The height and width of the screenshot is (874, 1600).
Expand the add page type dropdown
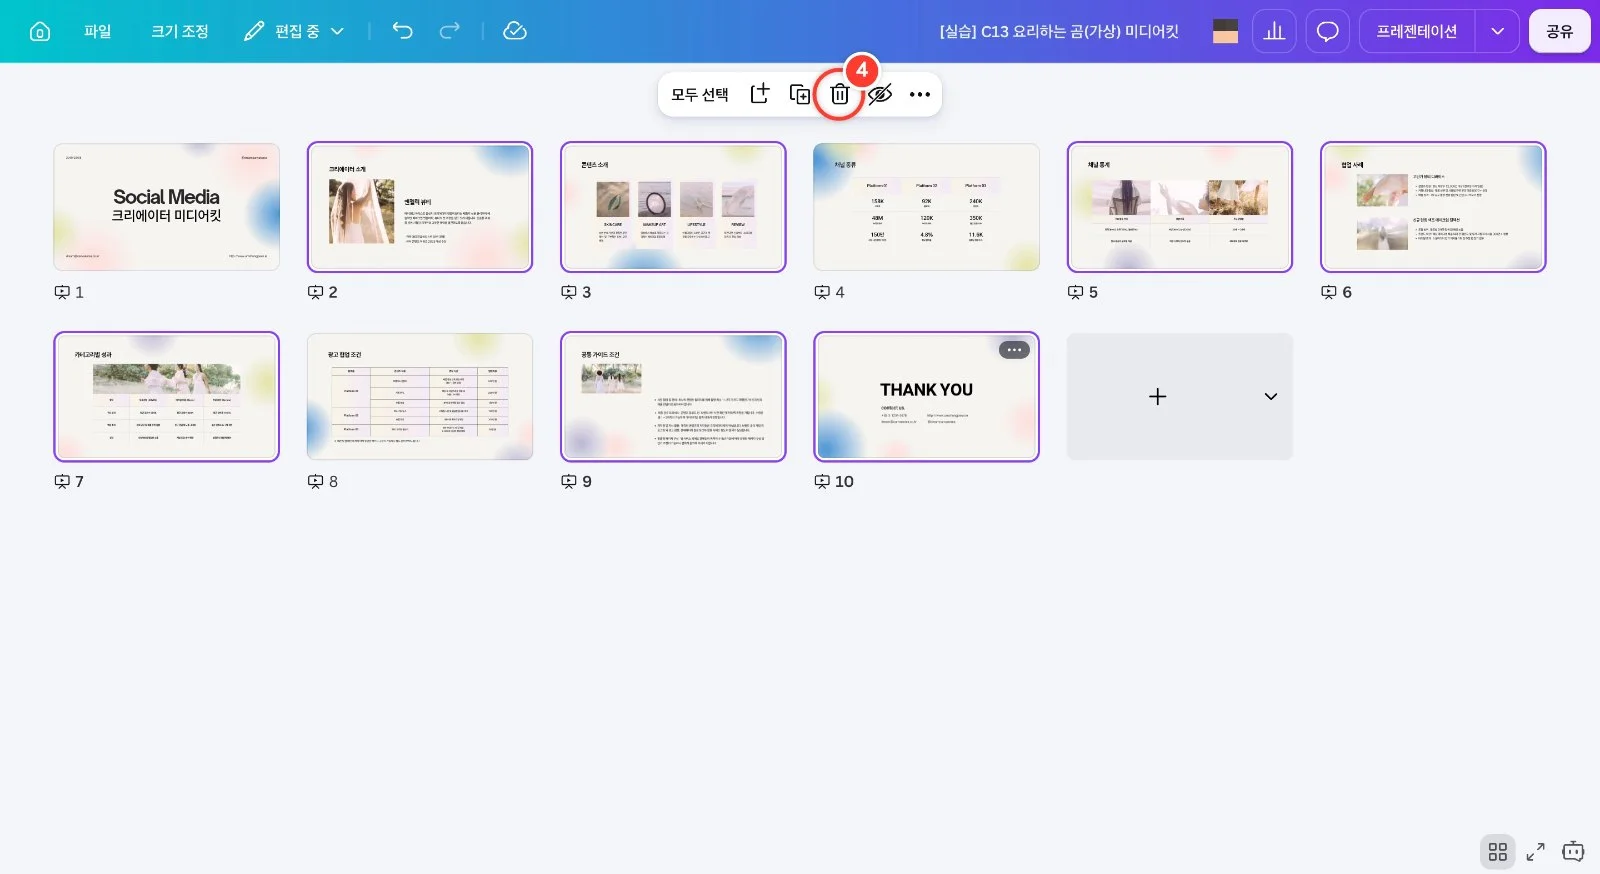coord(1270,396)
